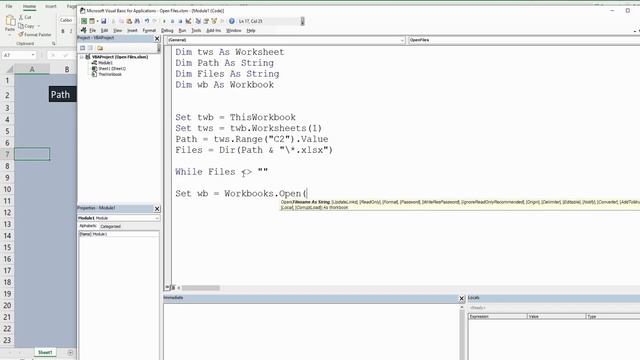Open the OpenFiles procedure dropdown
The image size is (640, 360).
click(x=524, y=40)
